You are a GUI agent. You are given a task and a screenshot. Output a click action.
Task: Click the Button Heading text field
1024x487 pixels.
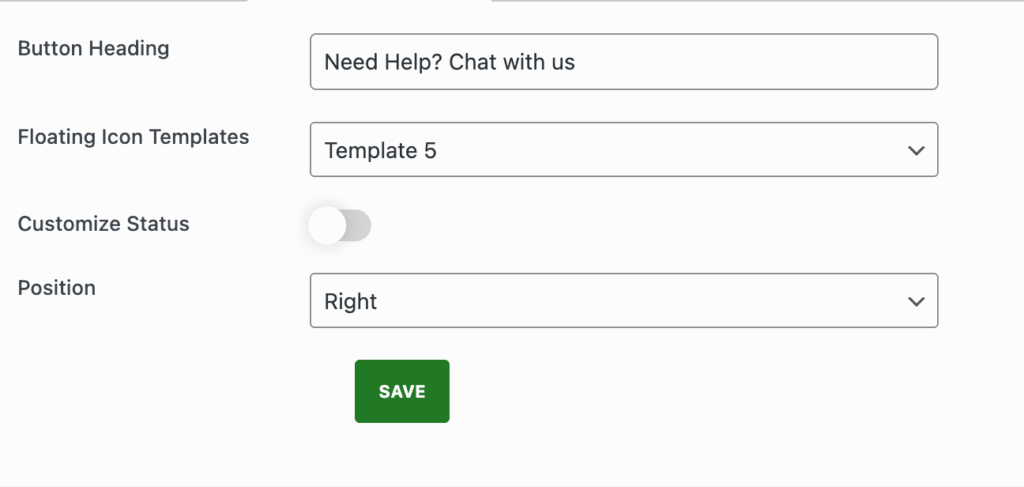624,61
